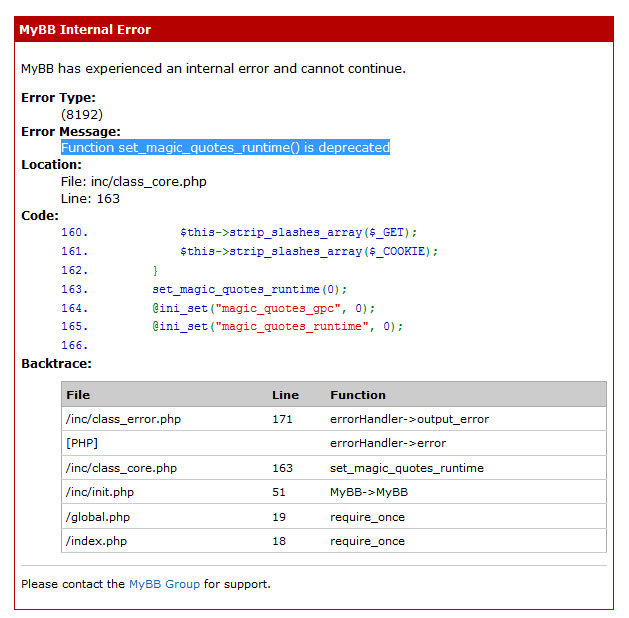Click the /global.php backtrace cell
This screenshot has height=618, width=629.
[x=98, y=517]
